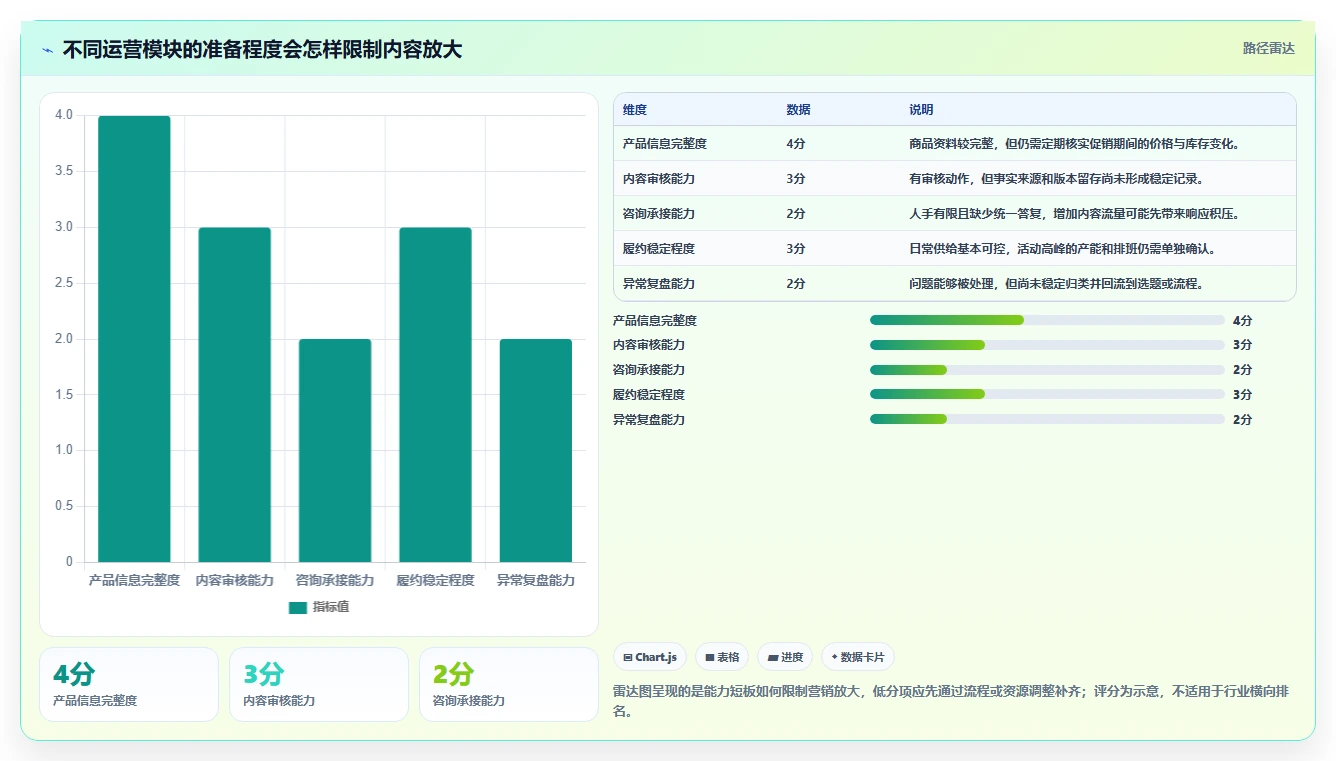
Task: Click the 咨询承接能力 progress bar
Action: [1047, 370]
